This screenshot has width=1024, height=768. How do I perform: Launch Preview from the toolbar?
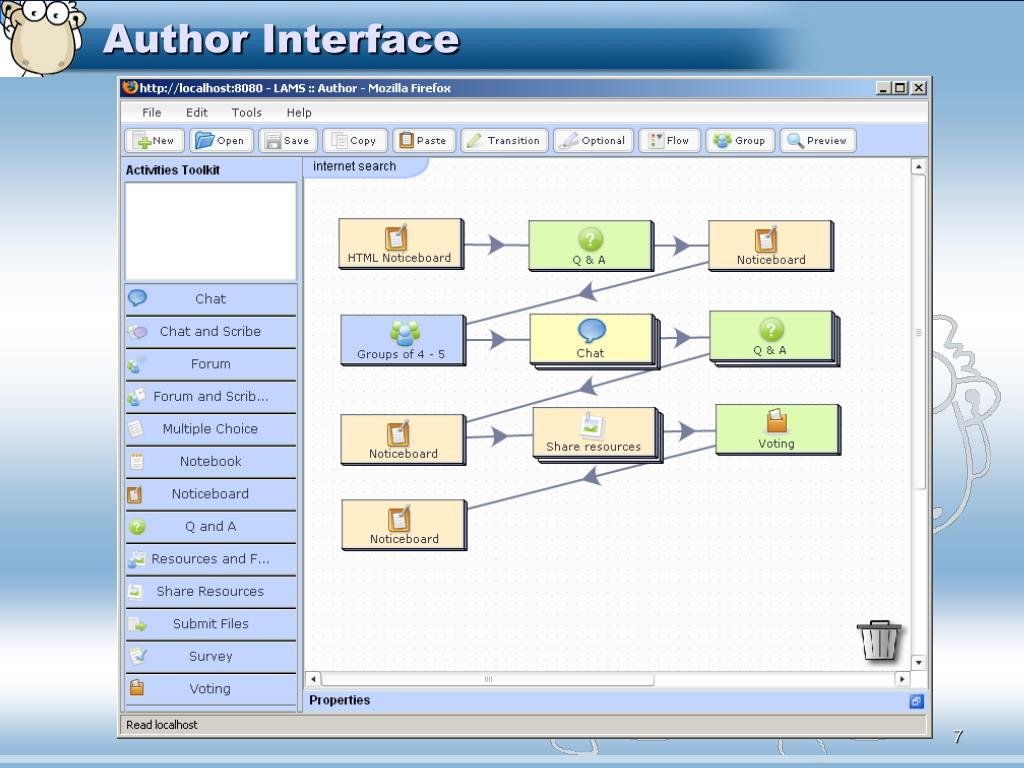pyautogui.click(x=818, y=140)
